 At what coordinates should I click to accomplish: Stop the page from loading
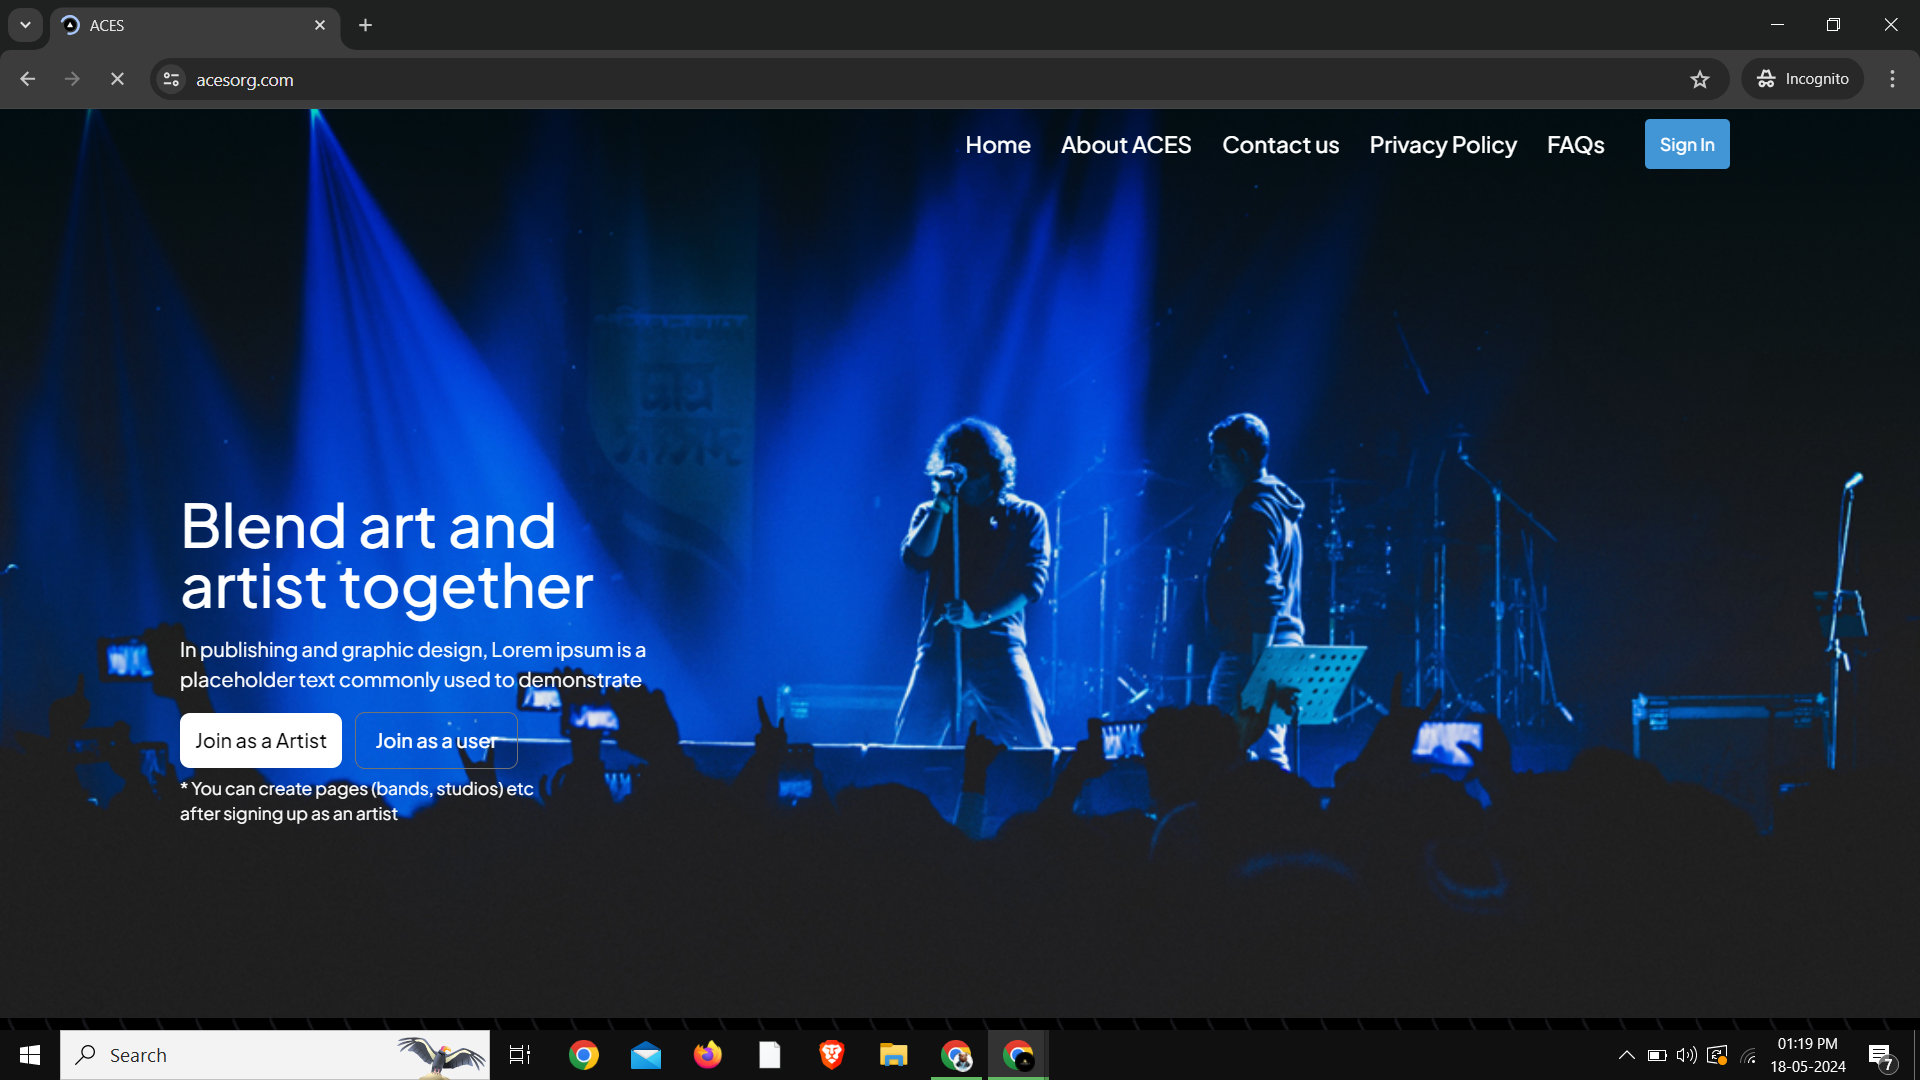click(117, 79)
